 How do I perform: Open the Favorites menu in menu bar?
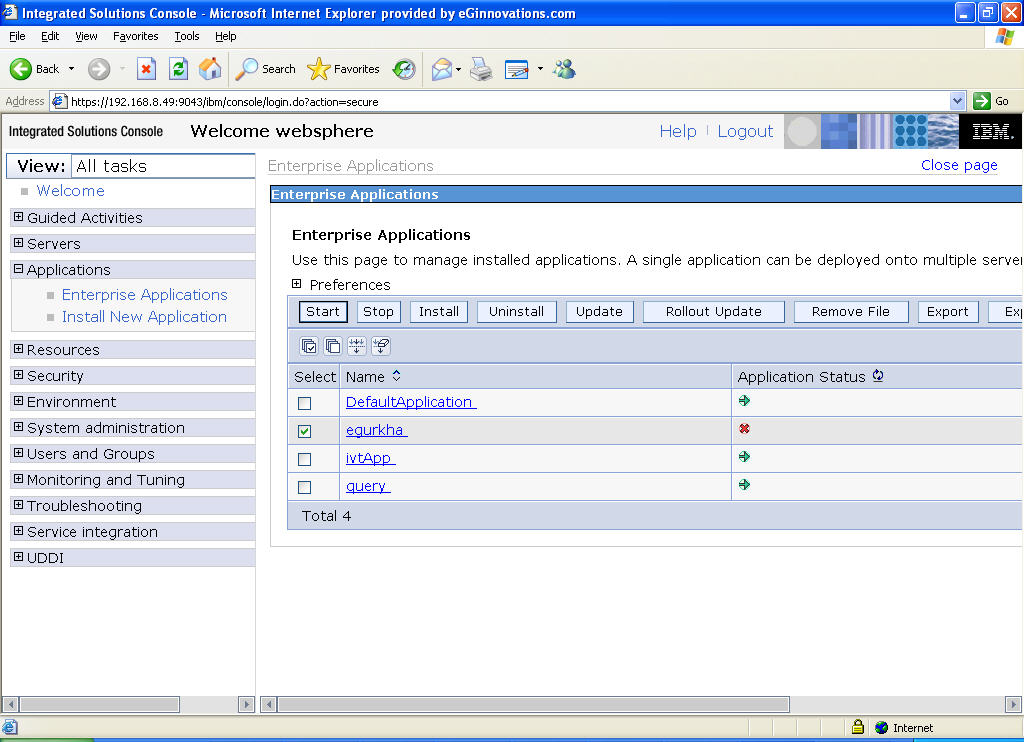coord(136,36)
